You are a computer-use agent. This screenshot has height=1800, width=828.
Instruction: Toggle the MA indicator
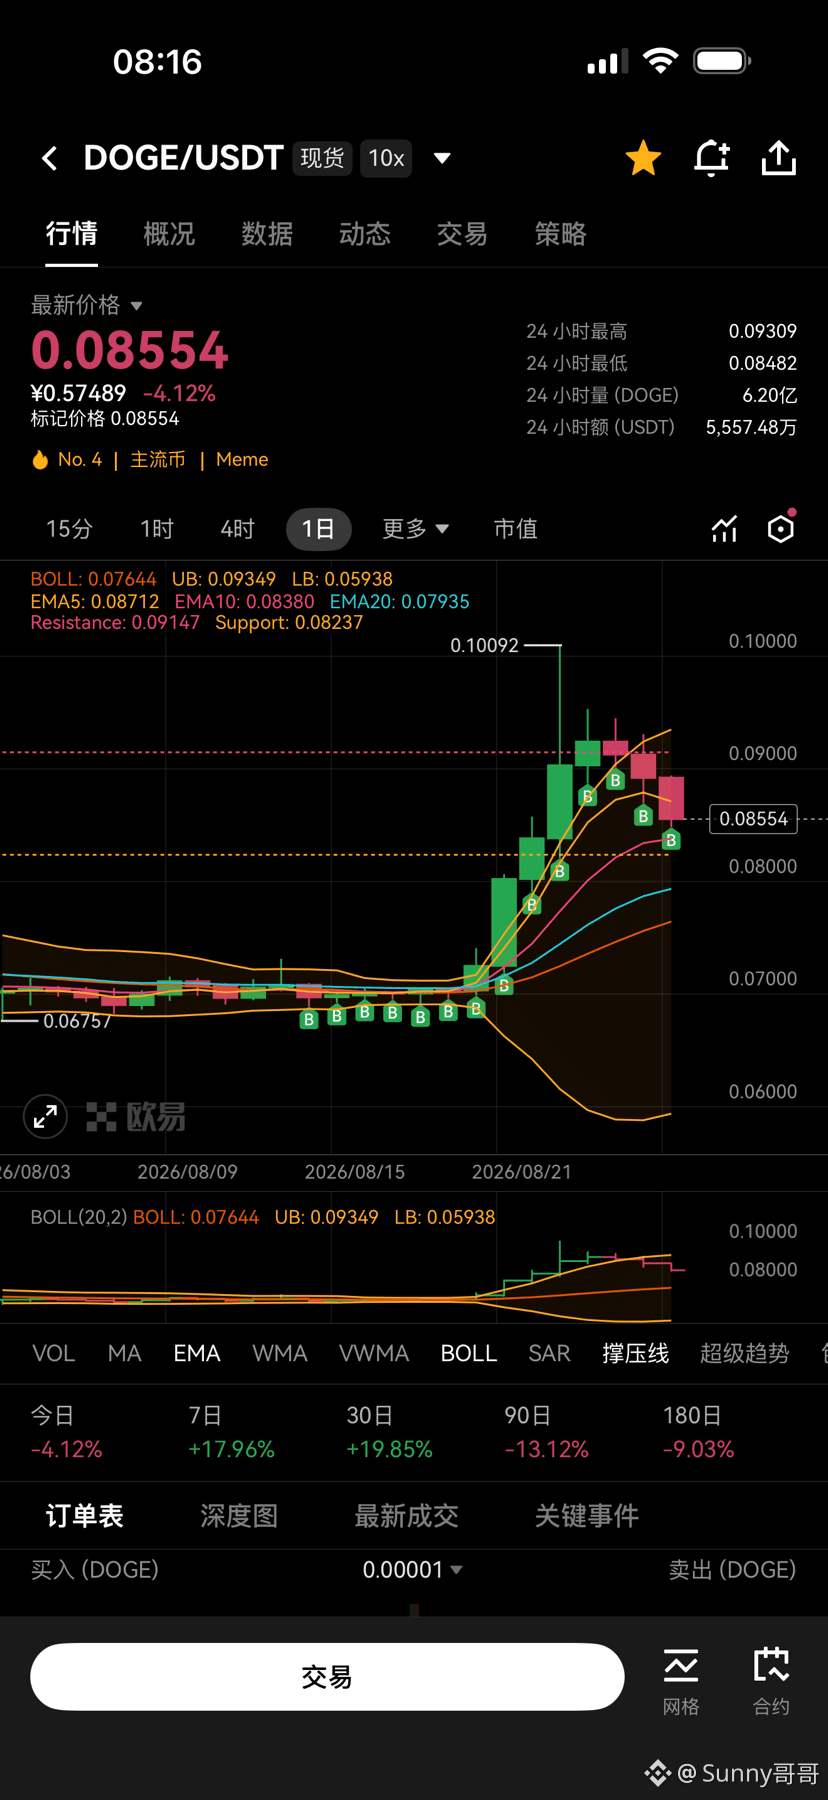click(124, 1354)
